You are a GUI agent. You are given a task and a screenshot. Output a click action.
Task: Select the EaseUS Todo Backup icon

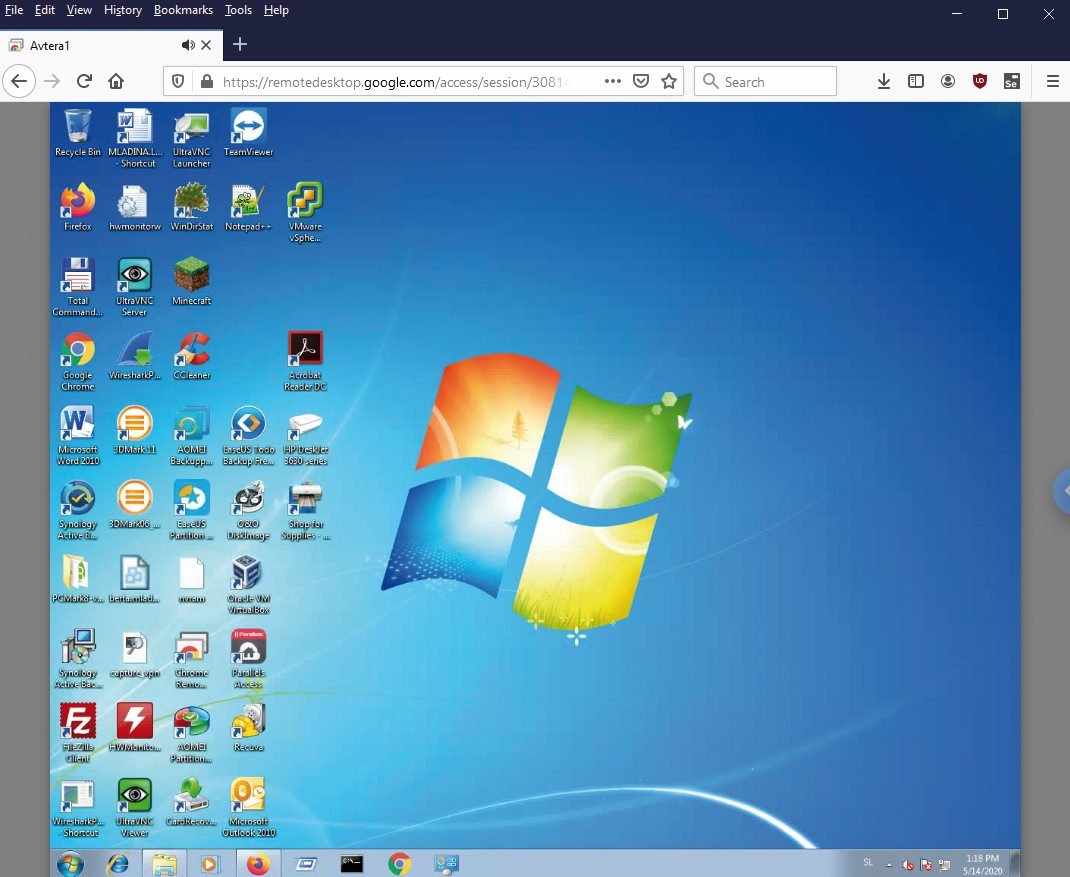(x=248, y=436)
